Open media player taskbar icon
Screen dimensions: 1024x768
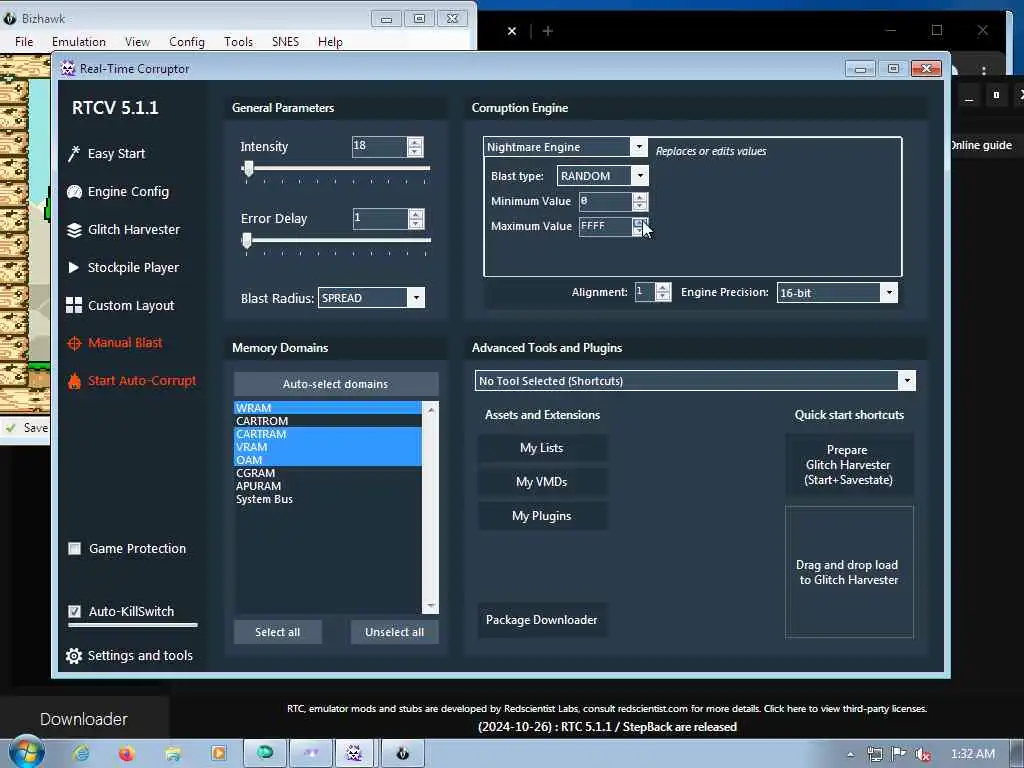coord(218,754)
